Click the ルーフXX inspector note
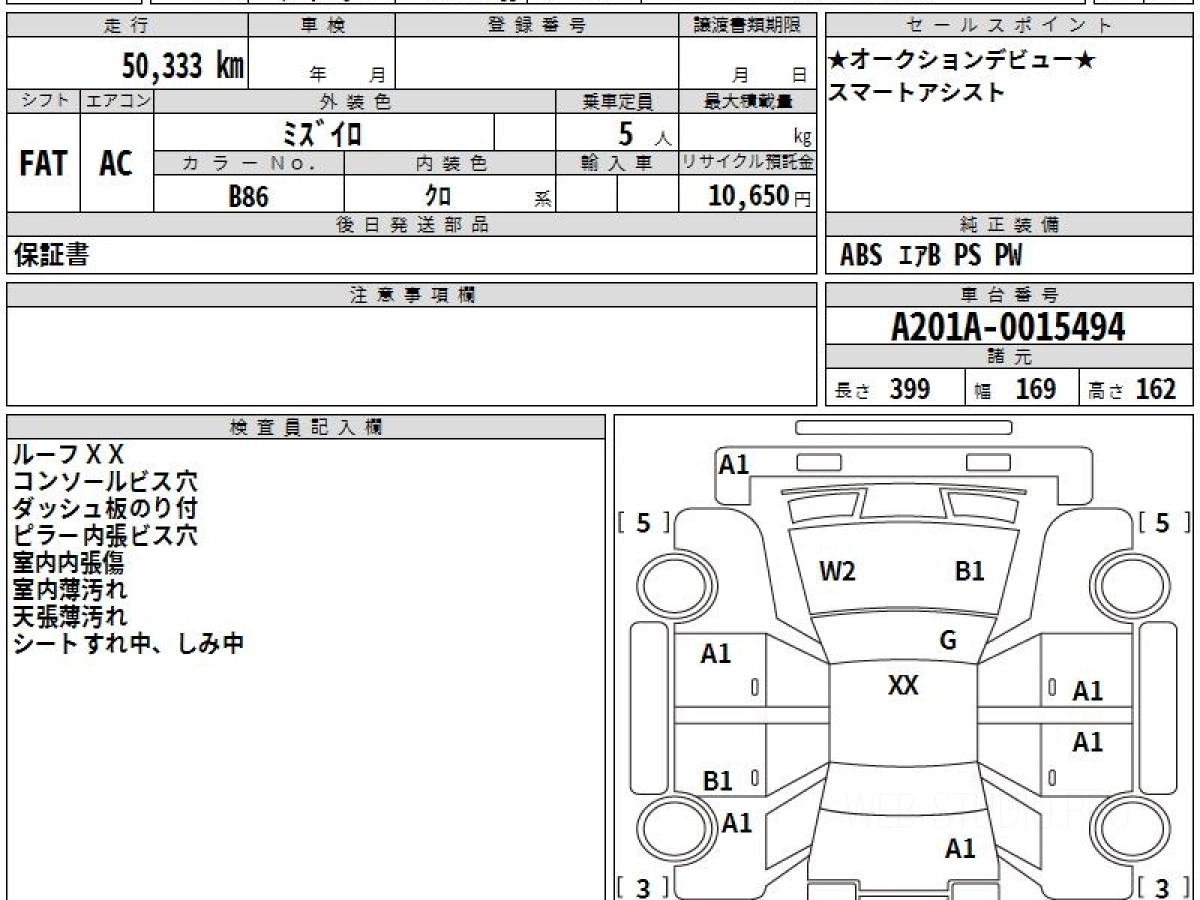Viewport: 1200px width, 900px height. (69, 455)
